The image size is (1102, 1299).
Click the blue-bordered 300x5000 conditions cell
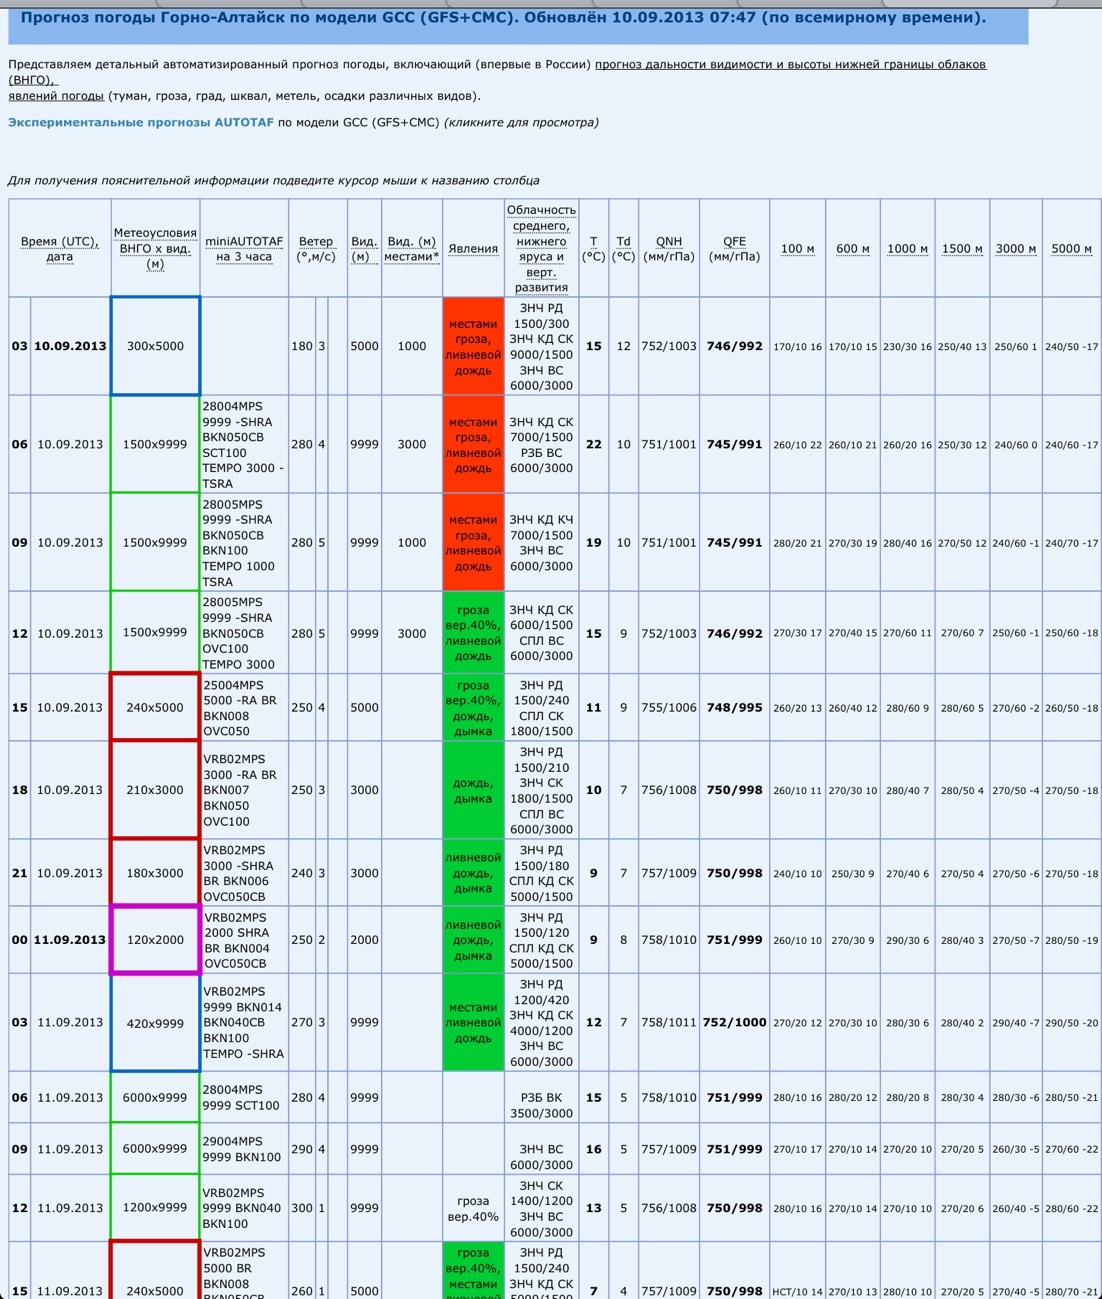click(155, 346)
